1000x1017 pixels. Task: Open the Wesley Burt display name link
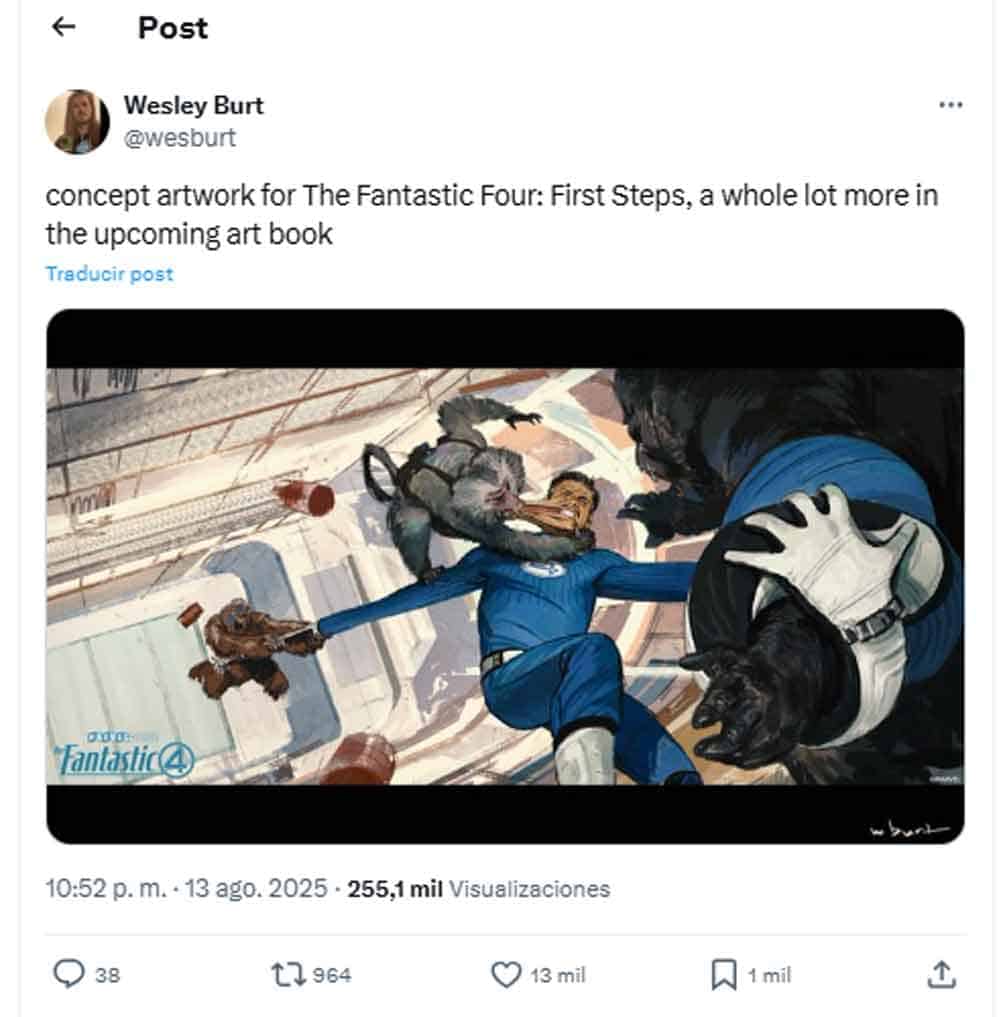[x=193, y=104]
